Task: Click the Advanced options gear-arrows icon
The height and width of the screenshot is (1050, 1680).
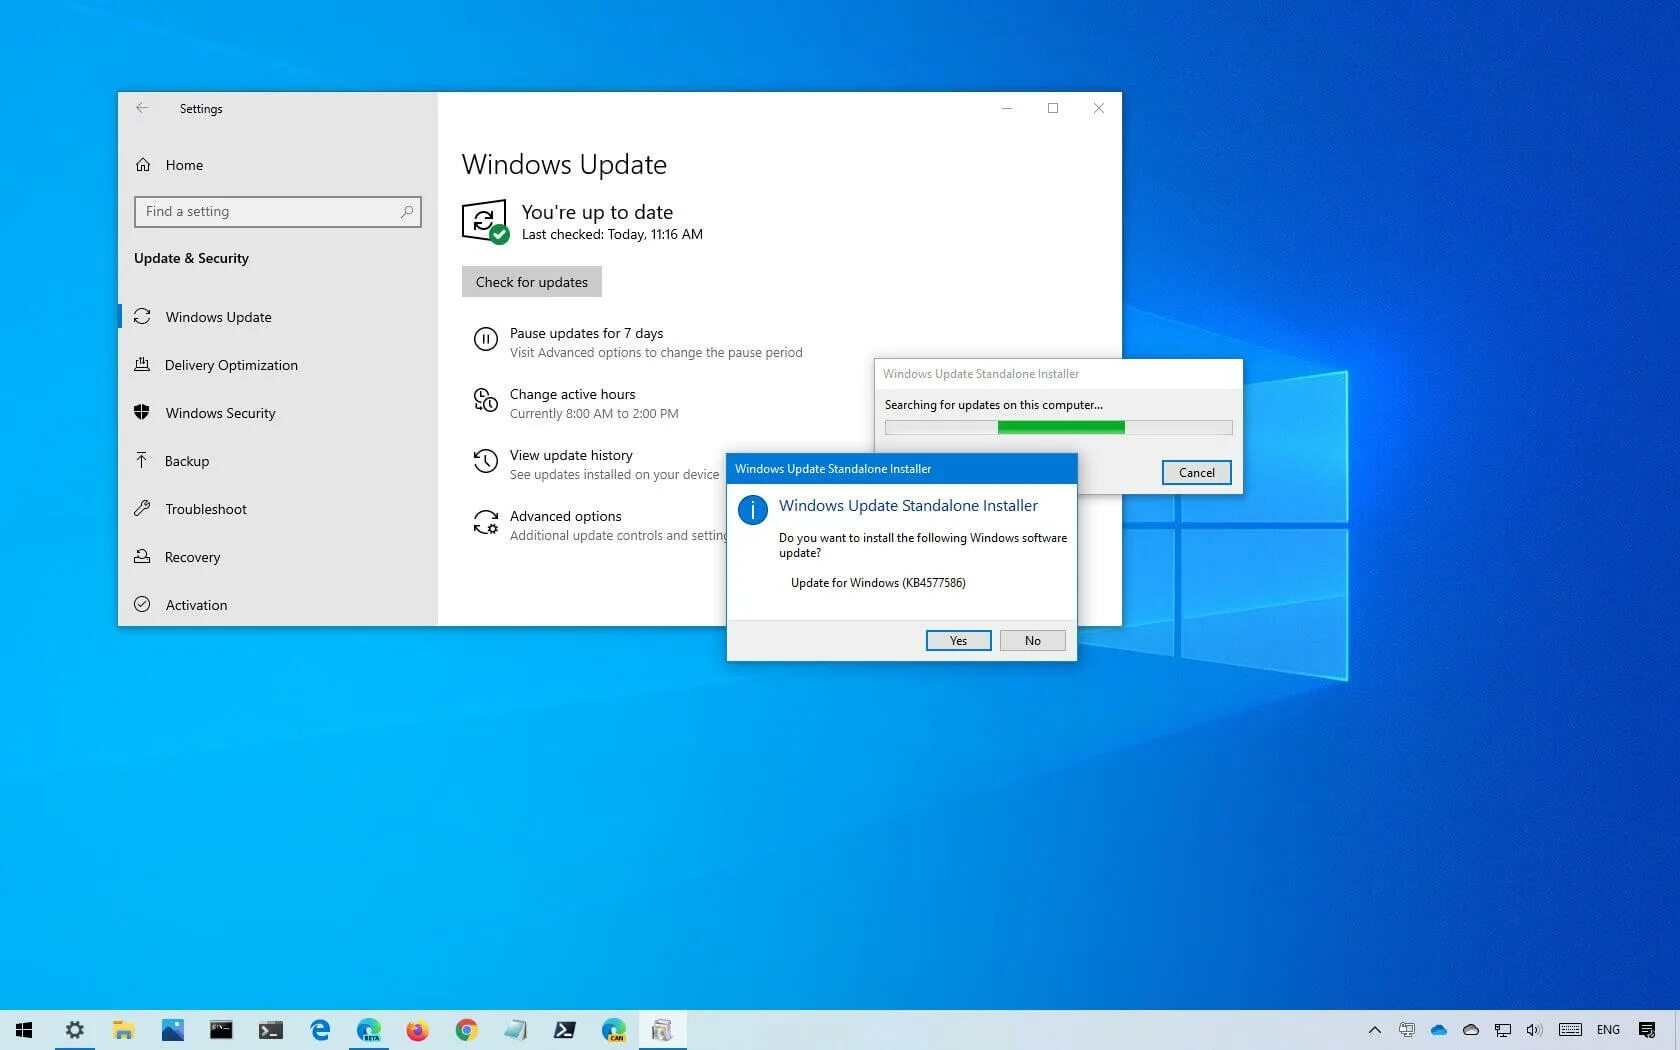Action: [x=485, y=522]
